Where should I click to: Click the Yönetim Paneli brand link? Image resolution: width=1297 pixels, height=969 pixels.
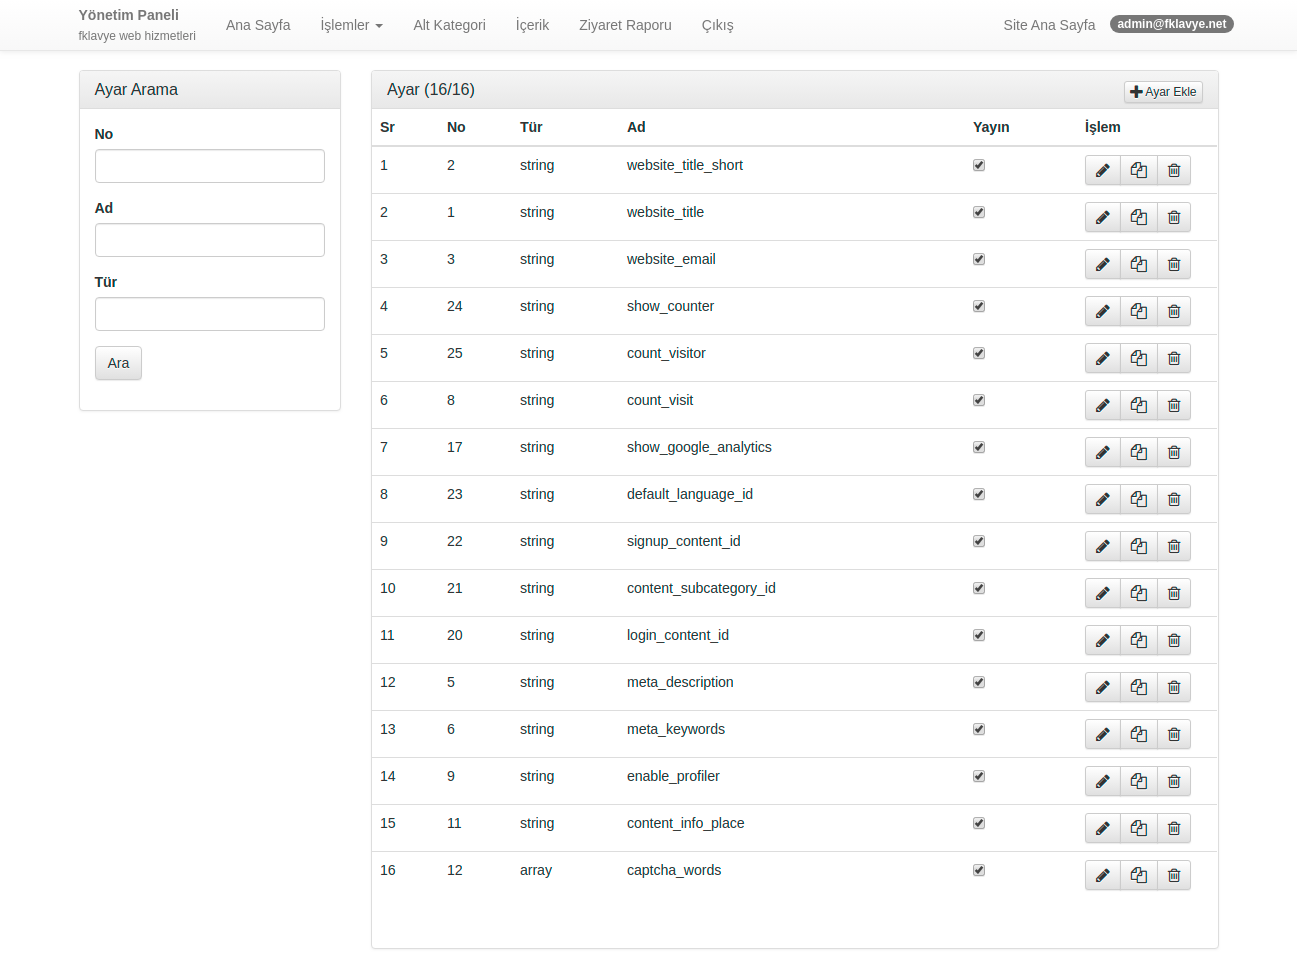pyautogui.click(x=129, y=15)
